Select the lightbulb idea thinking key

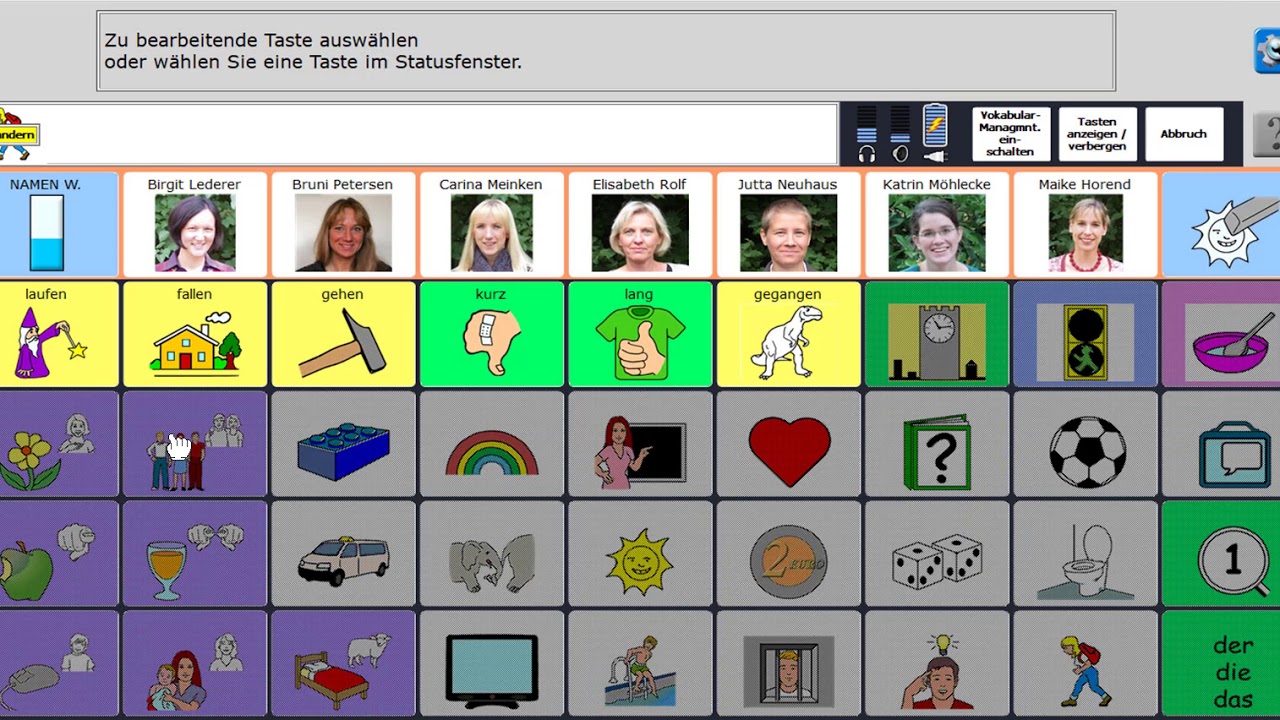coord(937,664)
